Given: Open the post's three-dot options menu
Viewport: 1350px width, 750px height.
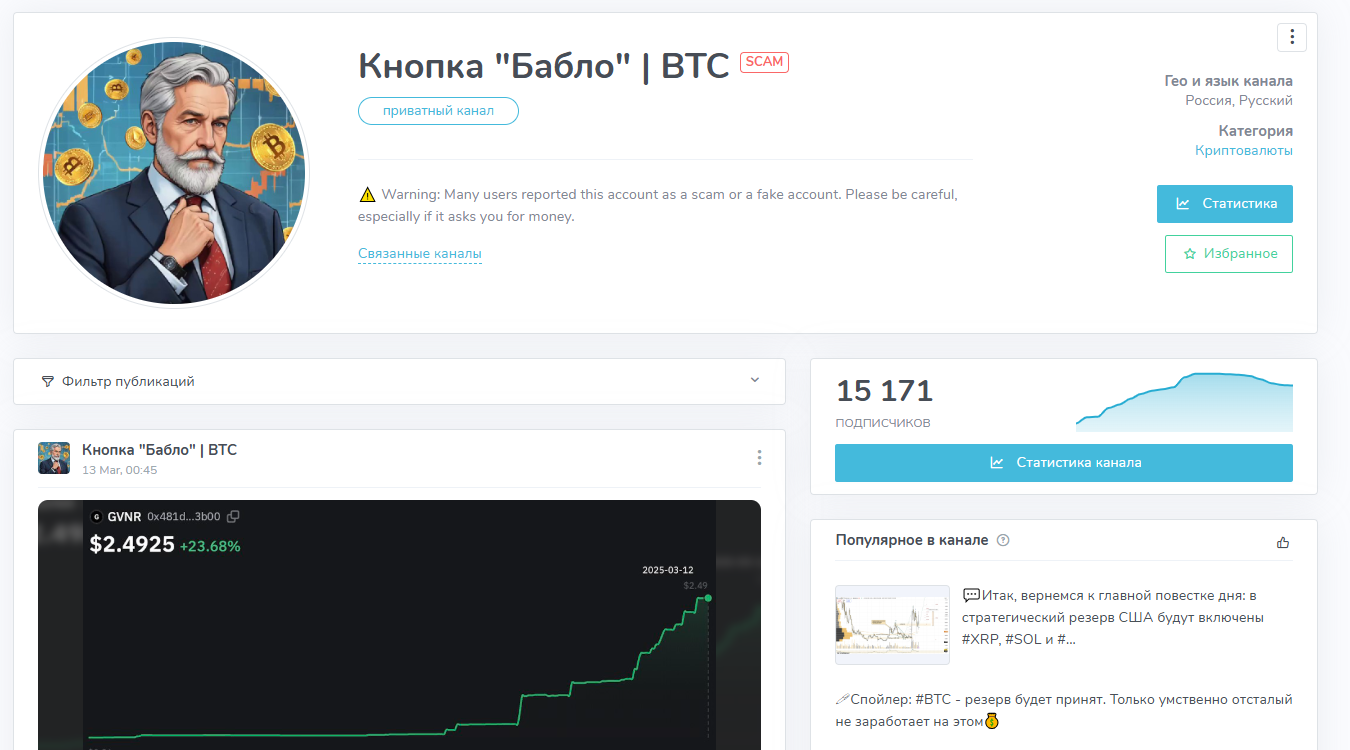Looking at the screenshot, I should (759, 458).
